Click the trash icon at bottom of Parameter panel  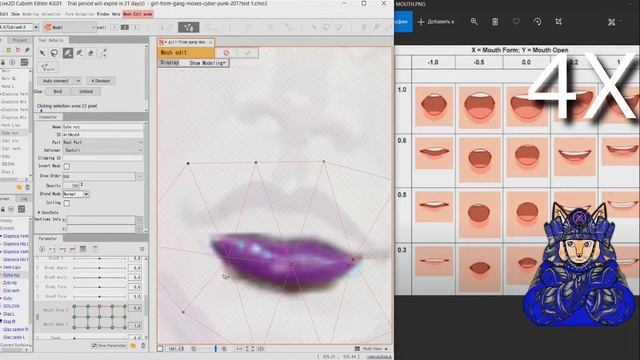(x=143, y=346)
